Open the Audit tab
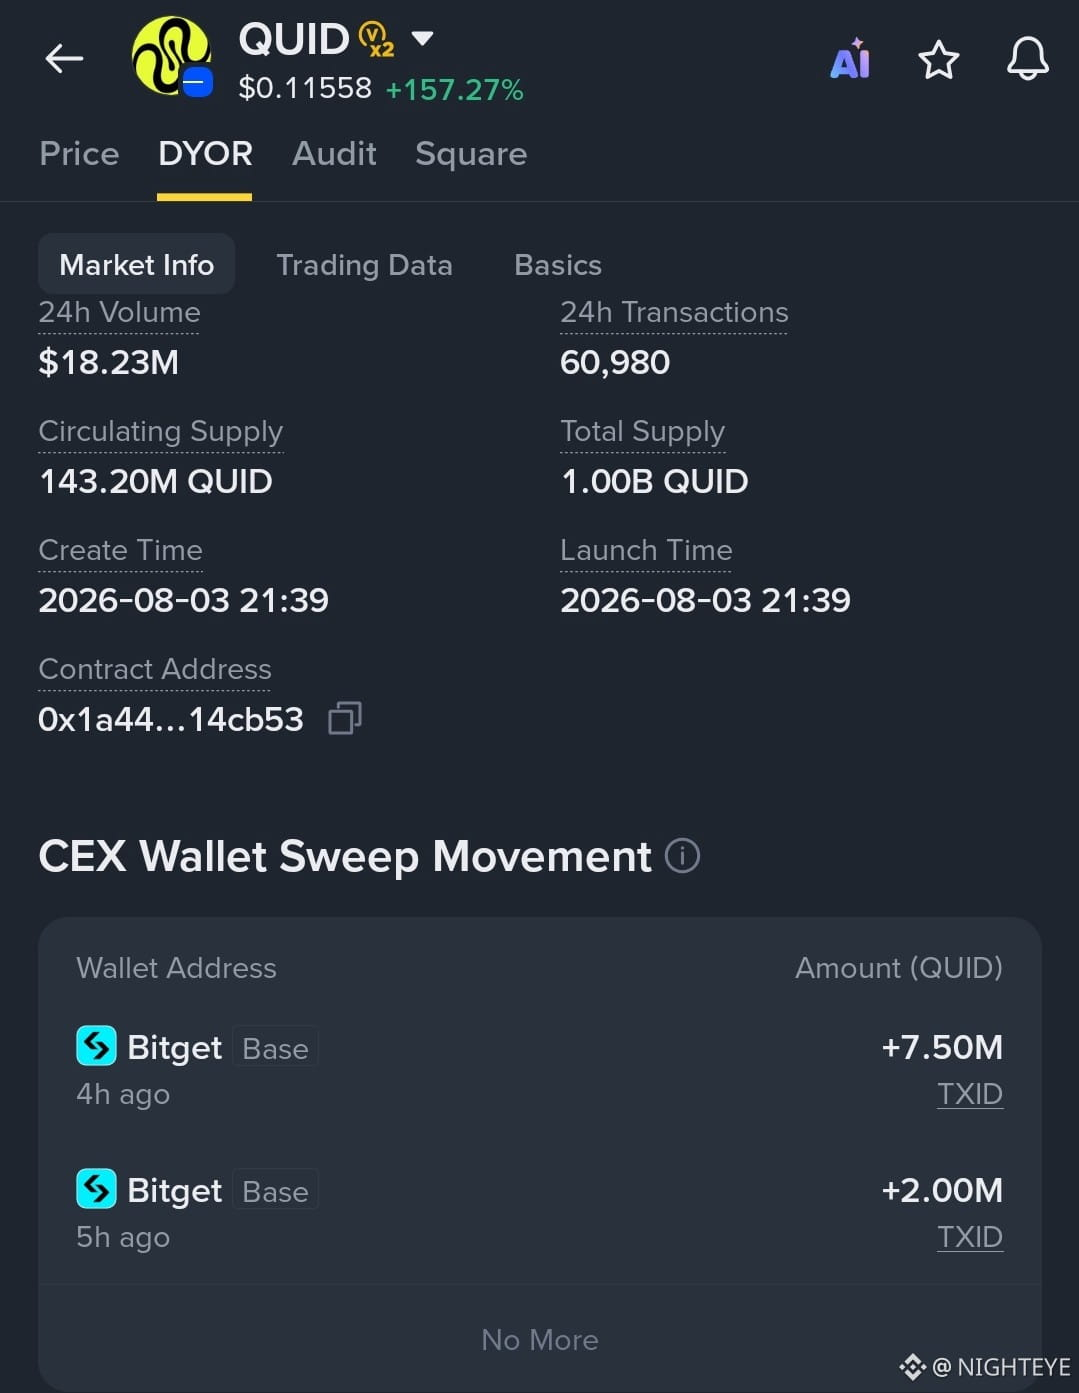 [x=334, y=153]
